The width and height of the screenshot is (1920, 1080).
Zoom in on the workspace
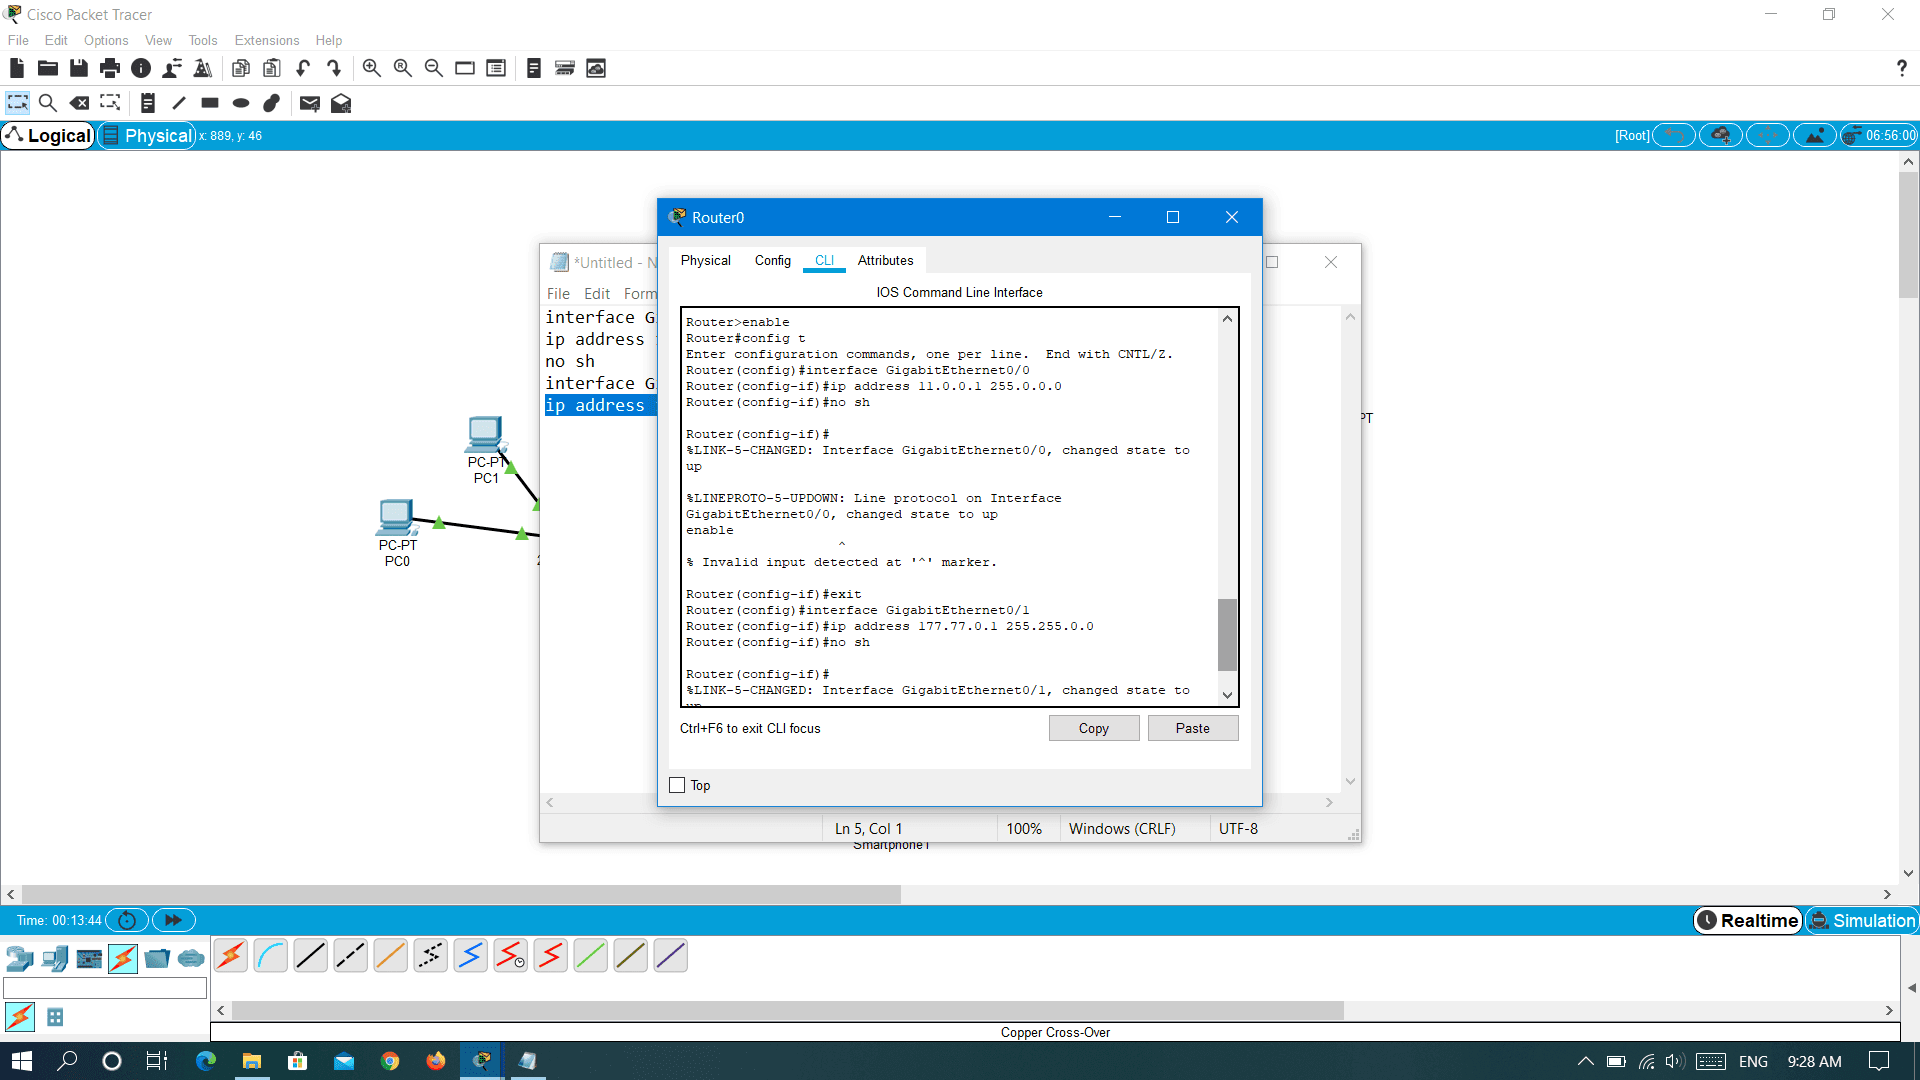371,68
